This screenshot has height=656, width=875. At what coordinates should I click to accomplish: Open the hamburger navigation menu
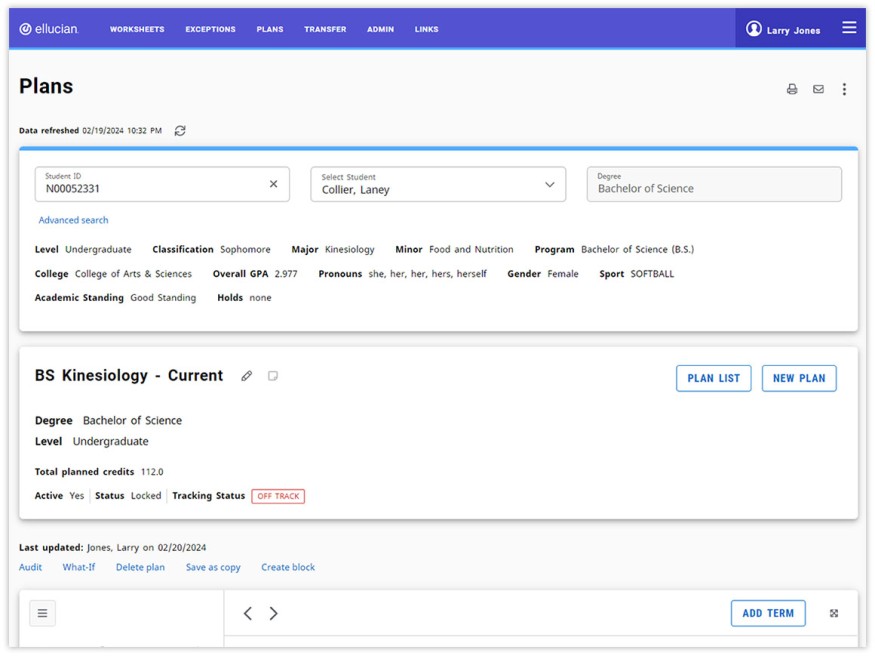(849, 27)
